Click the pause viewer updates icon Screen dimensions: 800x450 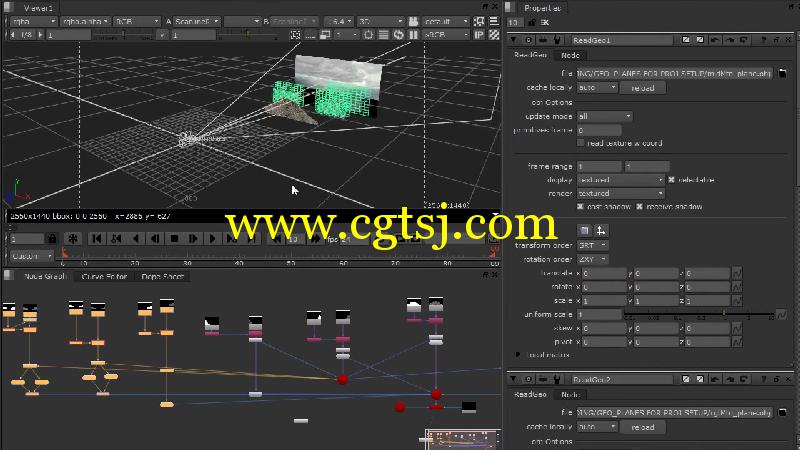[x=413, y=35]
